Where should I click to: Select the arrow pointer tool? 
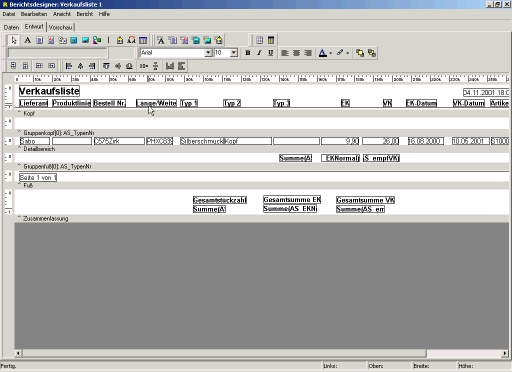14,40
